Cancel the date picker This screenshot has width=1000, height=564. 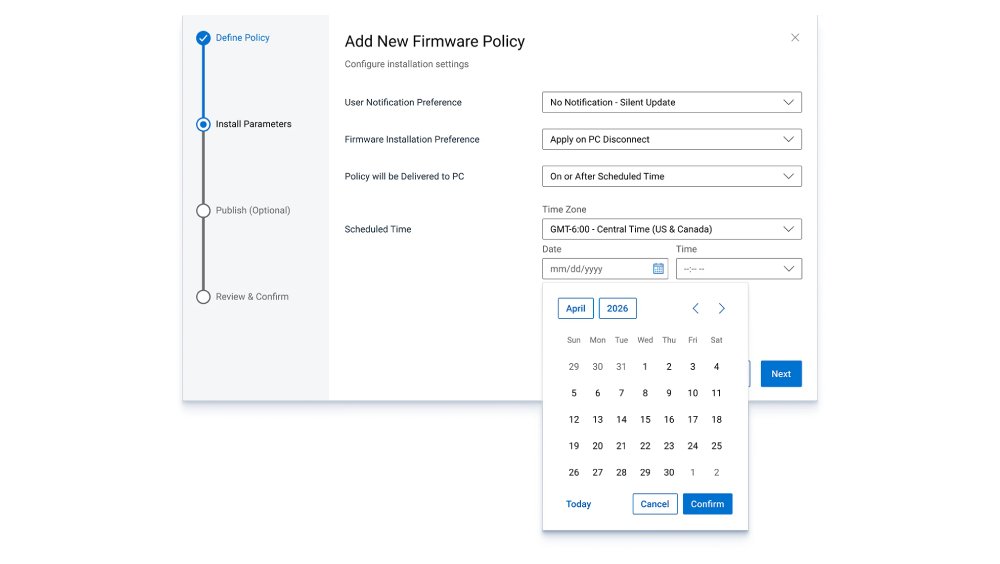tap(655, 504)
